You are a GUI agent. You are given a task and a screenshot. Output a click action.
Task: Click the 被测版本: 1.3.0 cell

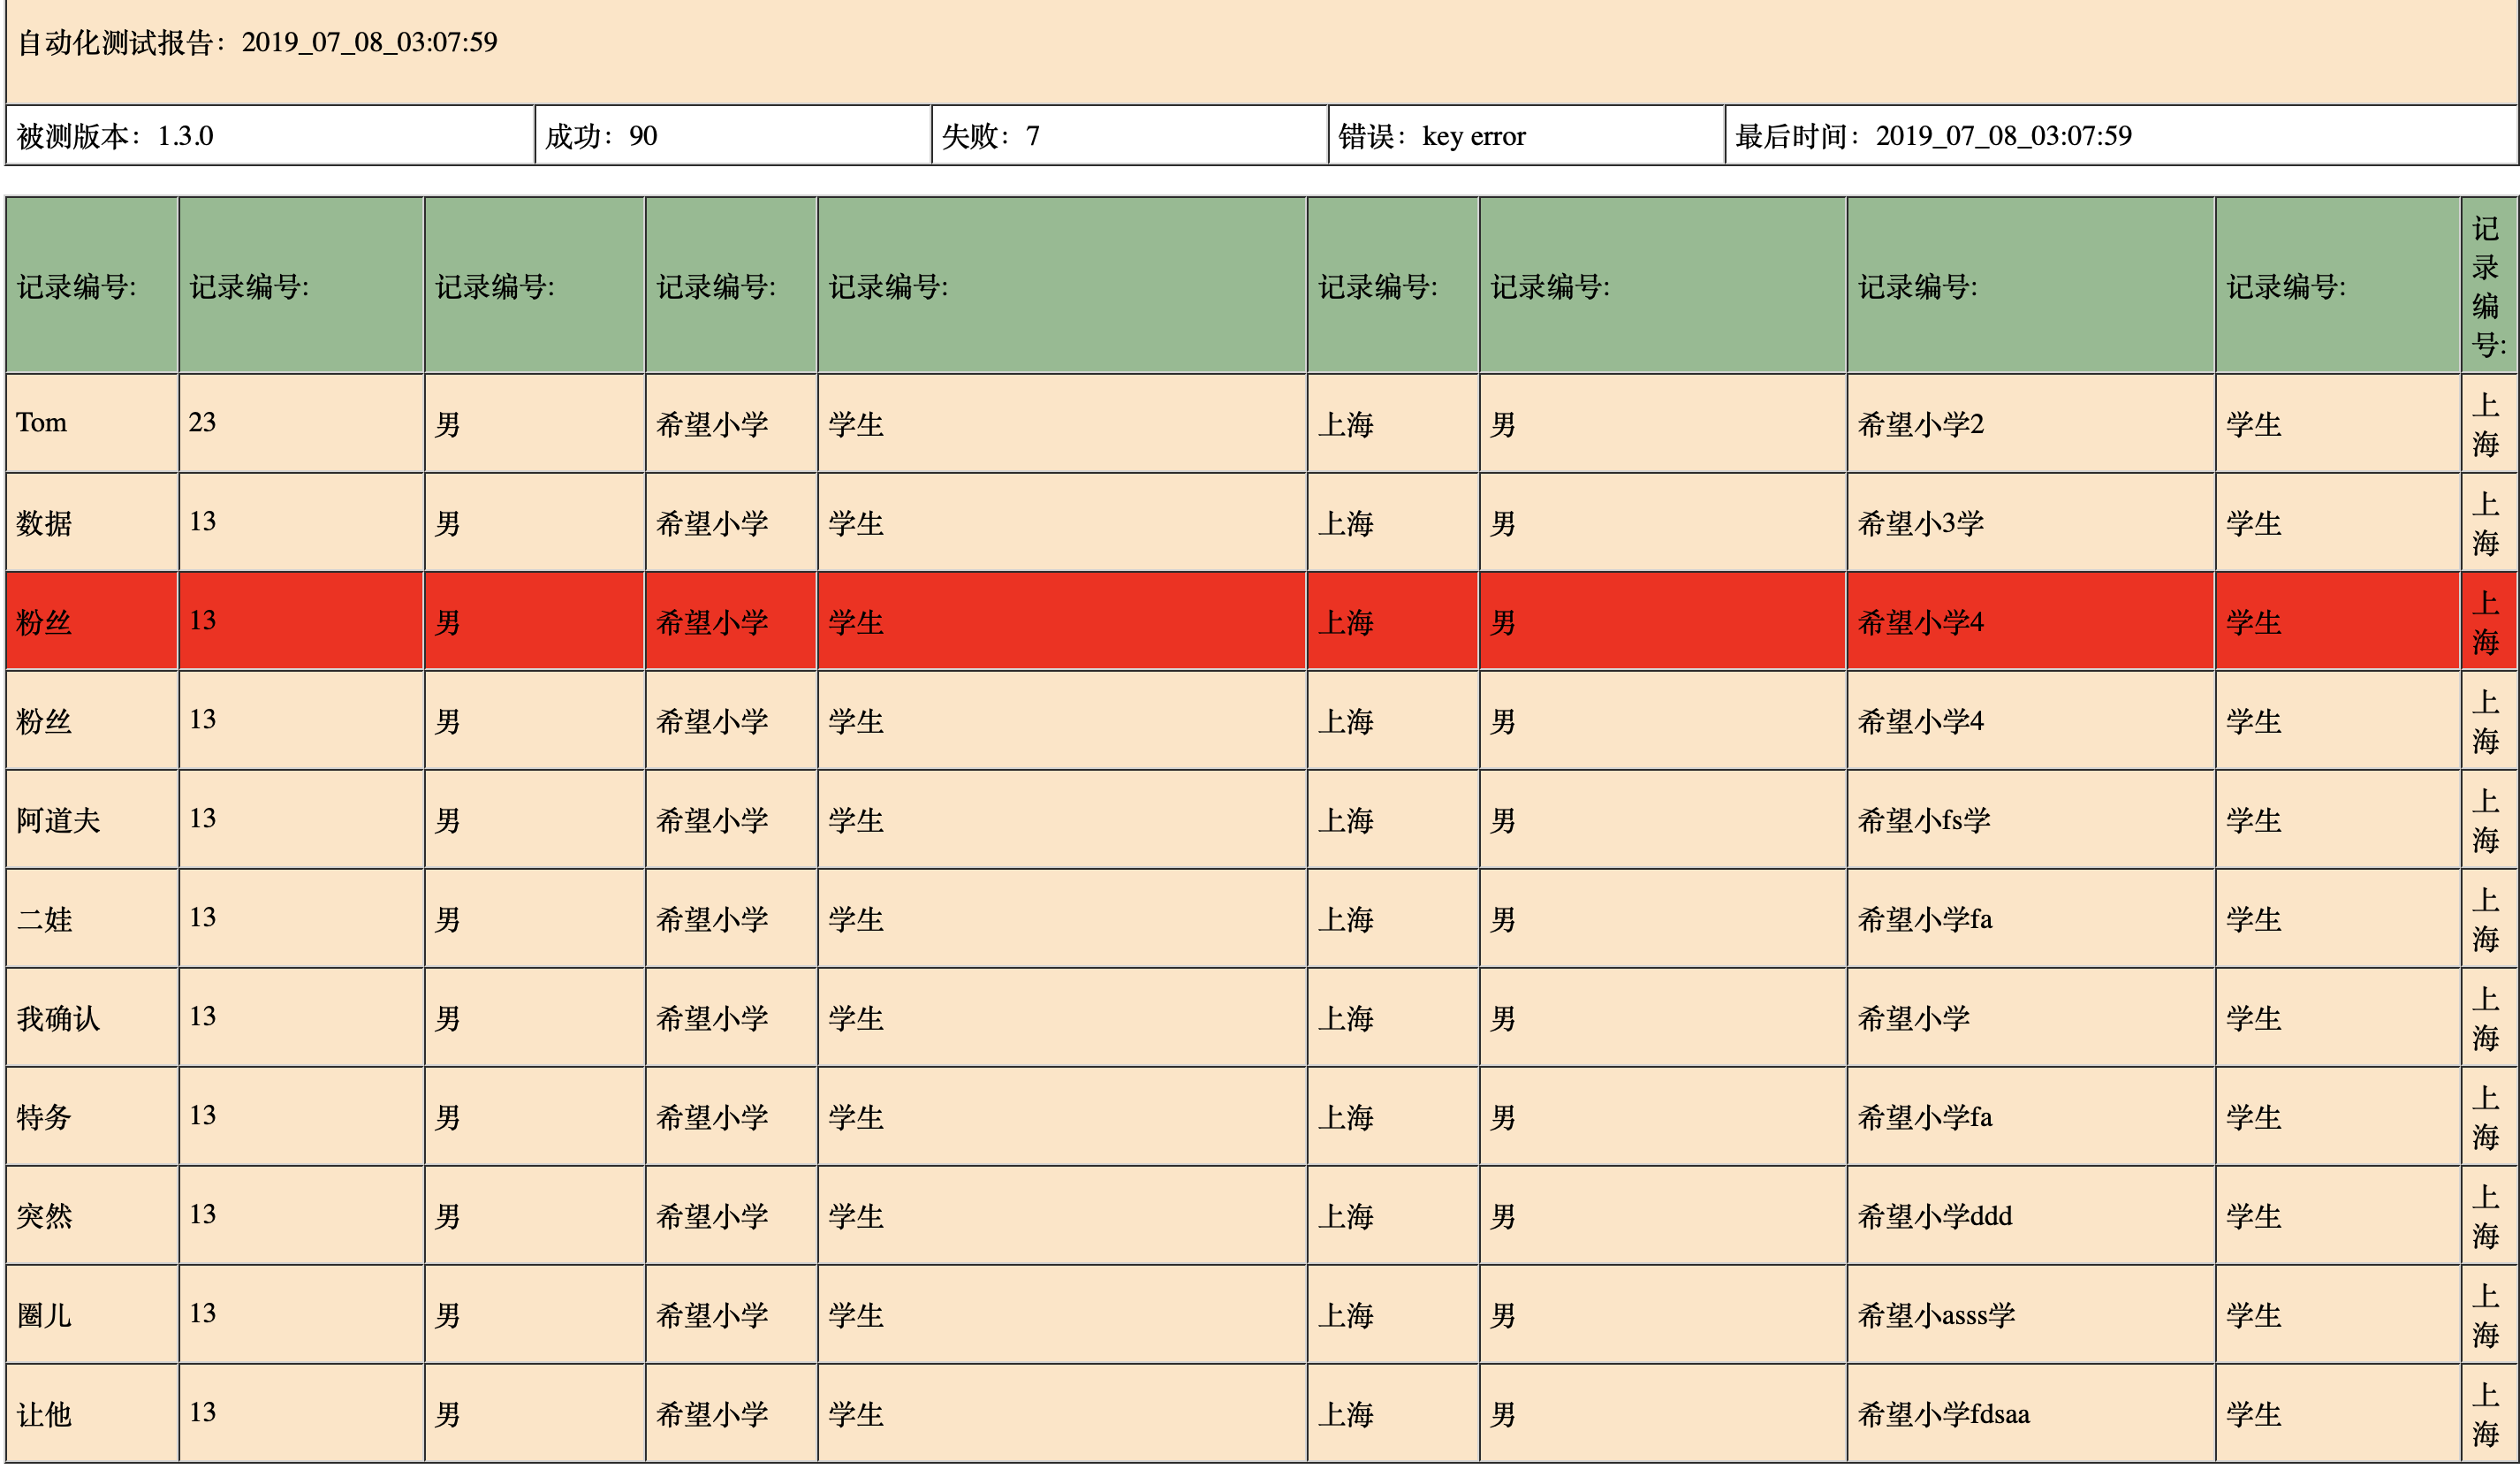tap(115, 136)
